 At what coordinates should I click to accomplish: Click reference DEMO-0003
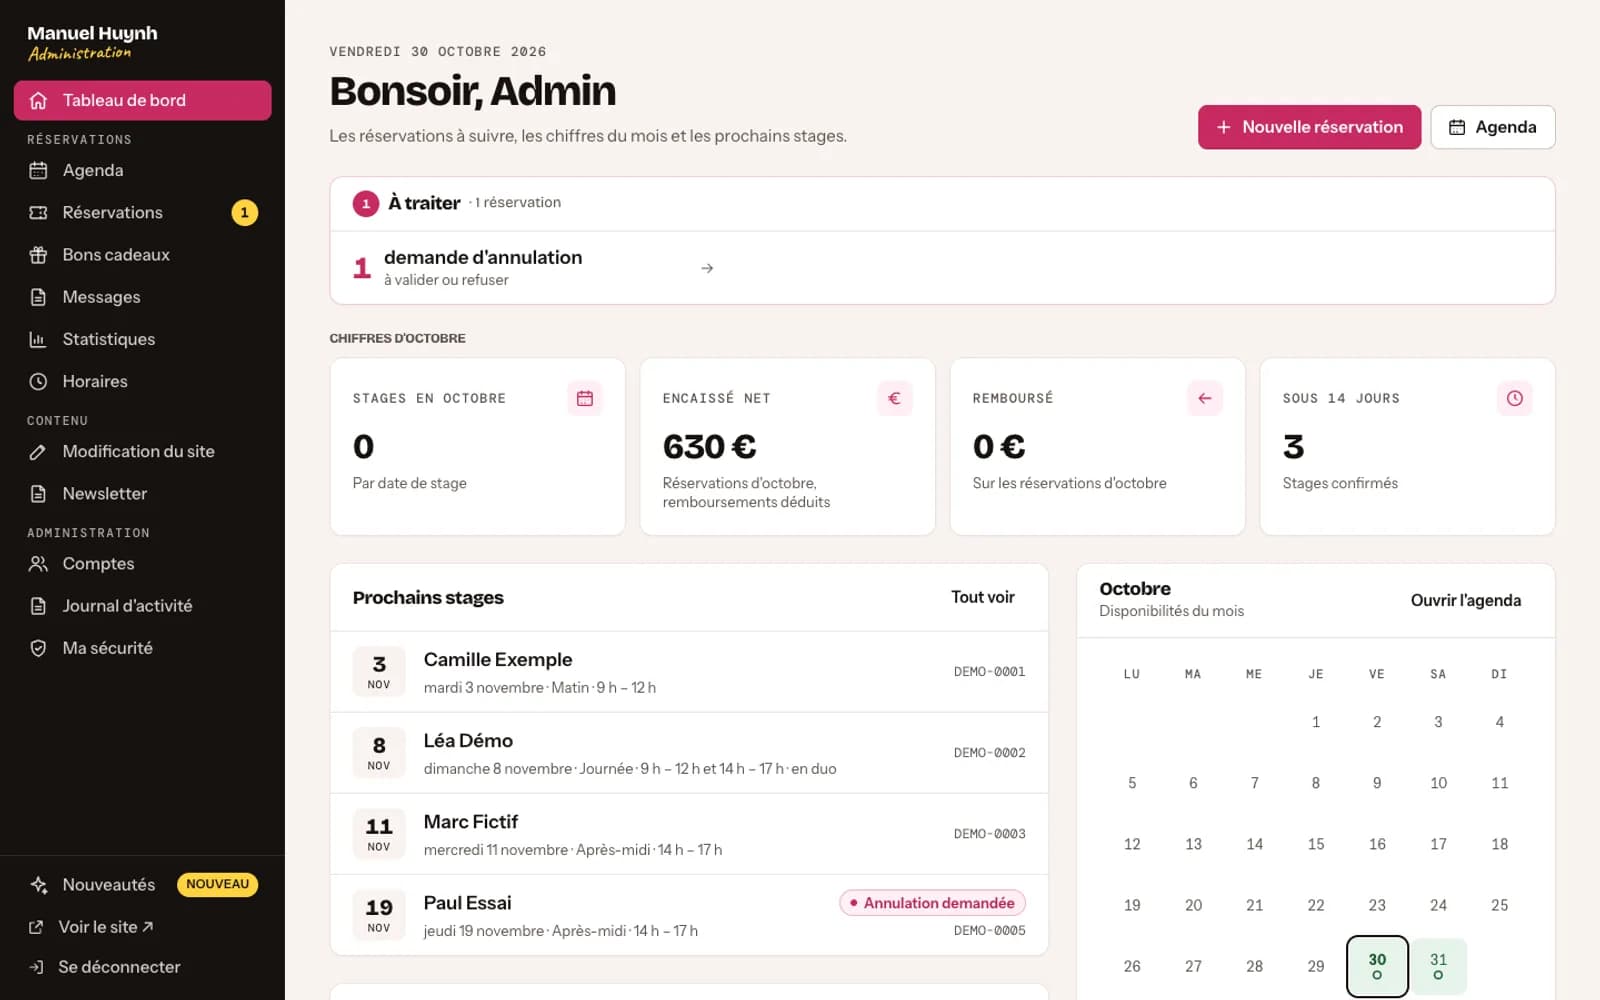click(989, 834)
